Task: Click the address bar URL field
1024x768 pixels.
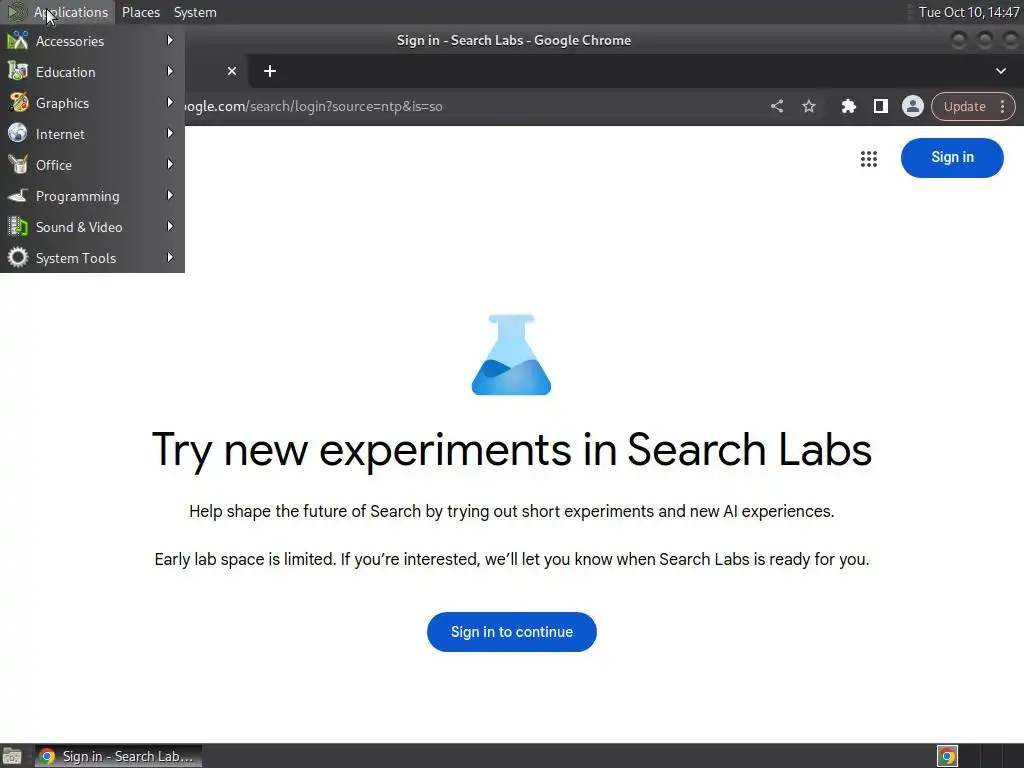Action: (470, 106)
